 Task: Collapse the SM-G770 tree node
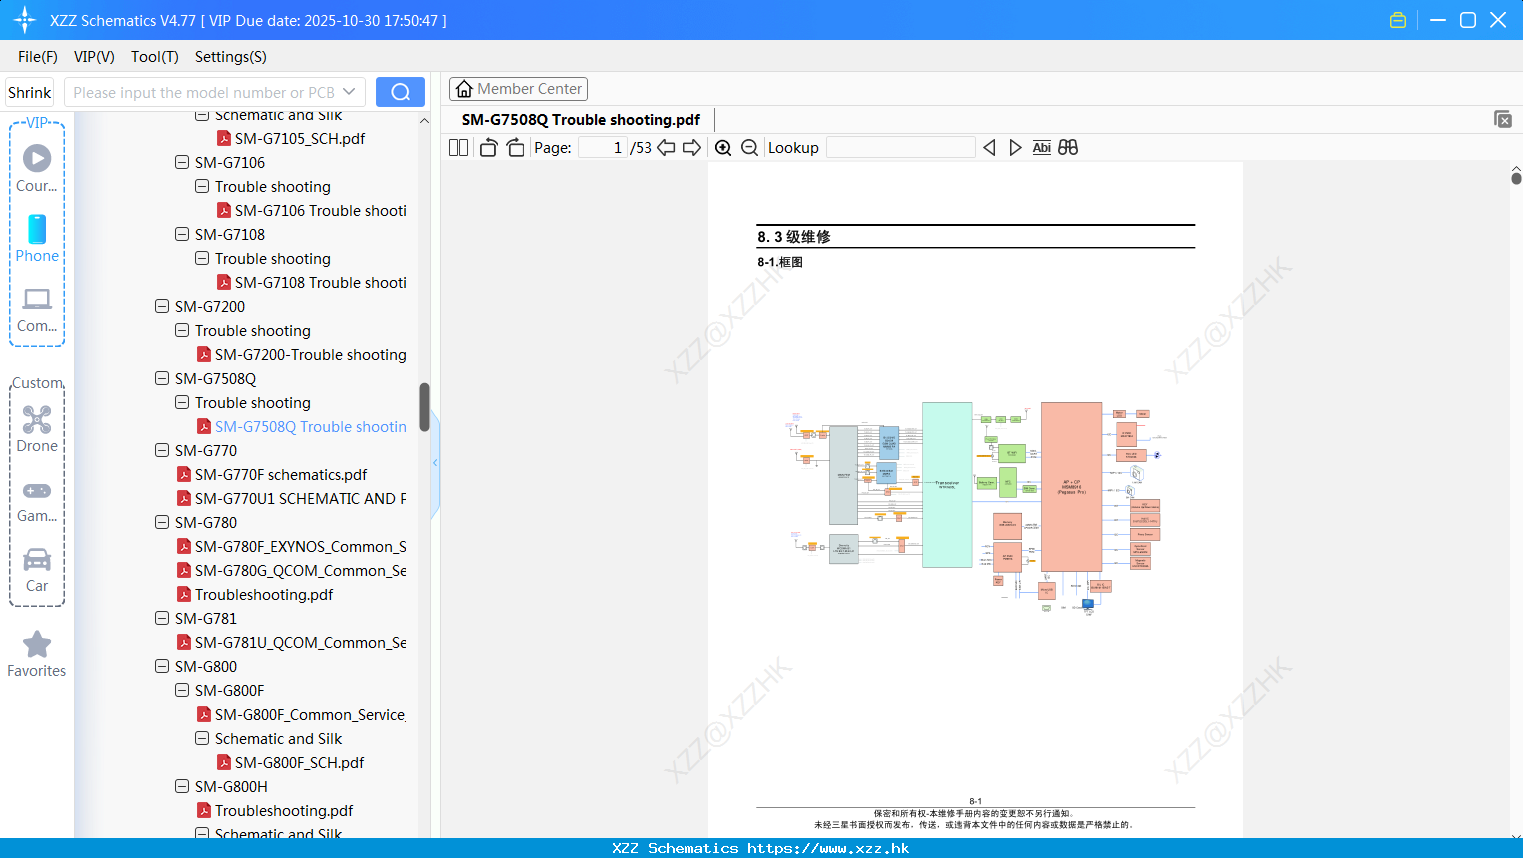pyautogui.click(x=162, y=450)
